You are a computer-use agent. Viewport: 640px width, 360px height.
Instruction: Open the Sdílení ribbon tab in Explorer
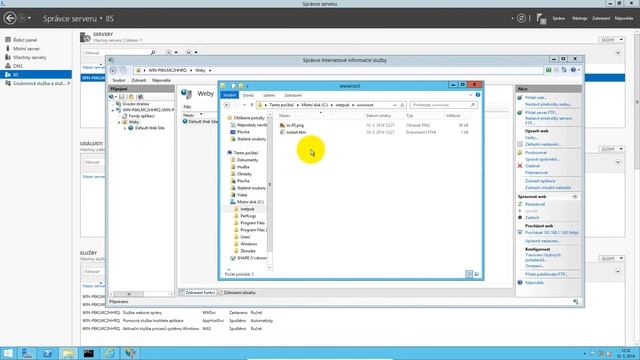click(269, 95)
